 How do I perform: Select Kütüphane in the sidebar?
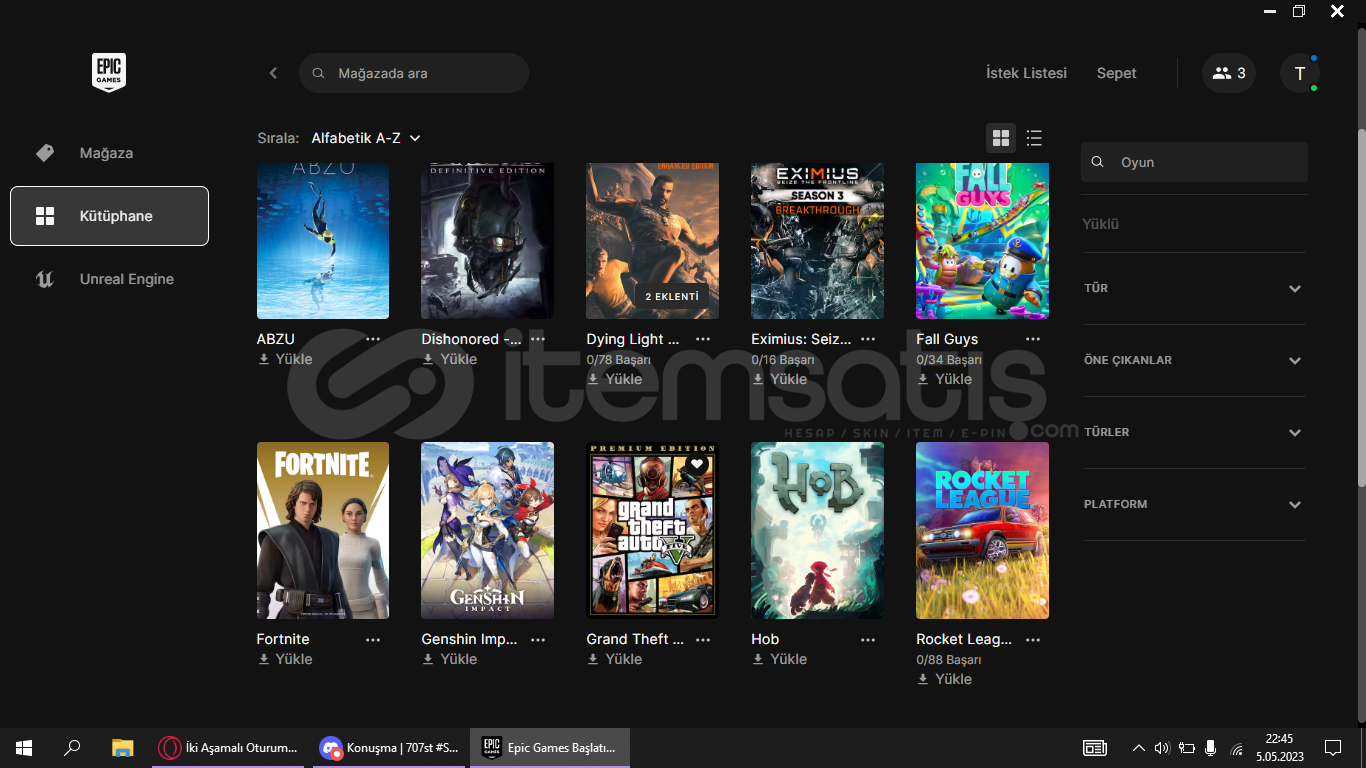(x=109, y=216)
